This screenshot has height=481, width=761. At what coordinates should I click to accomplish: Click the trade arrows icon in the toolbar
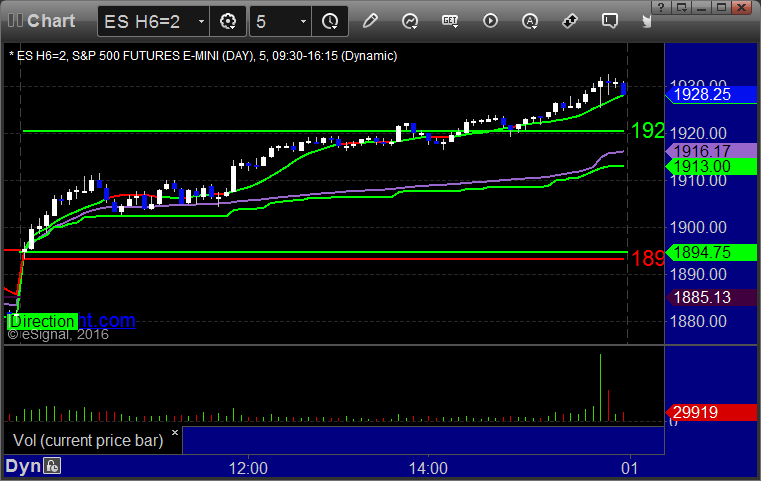point(570,21)
